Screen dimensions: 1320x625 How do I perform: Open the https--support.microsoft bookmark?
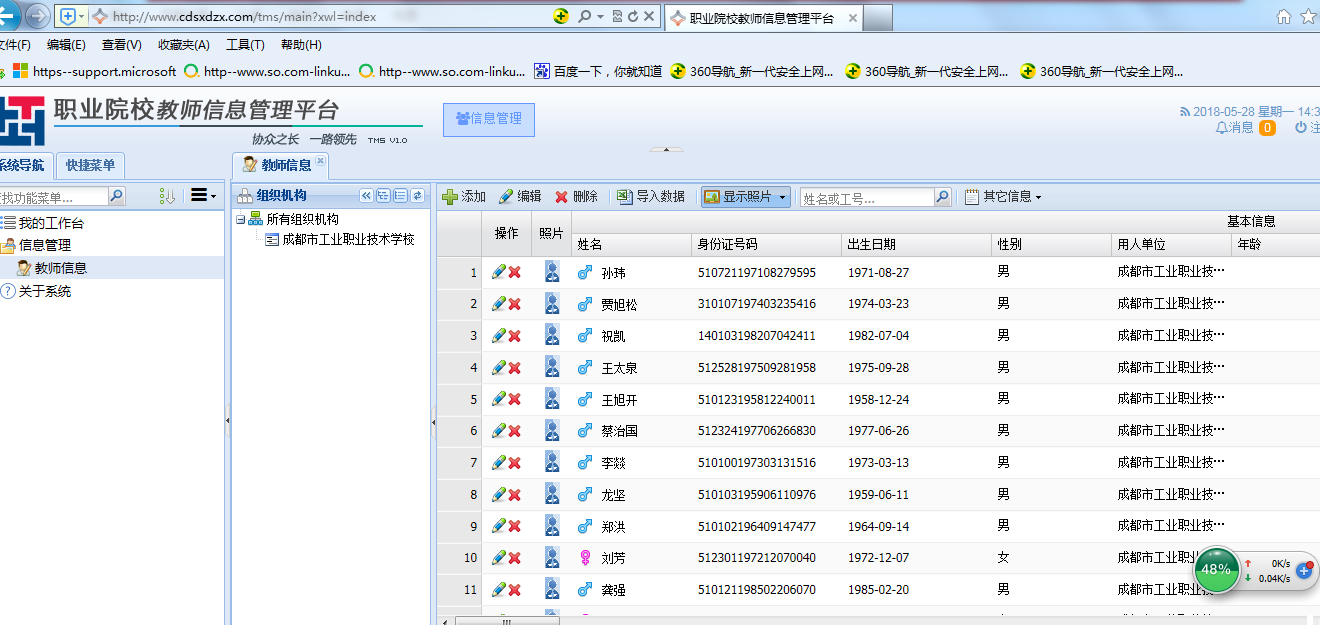coord(94,71)
